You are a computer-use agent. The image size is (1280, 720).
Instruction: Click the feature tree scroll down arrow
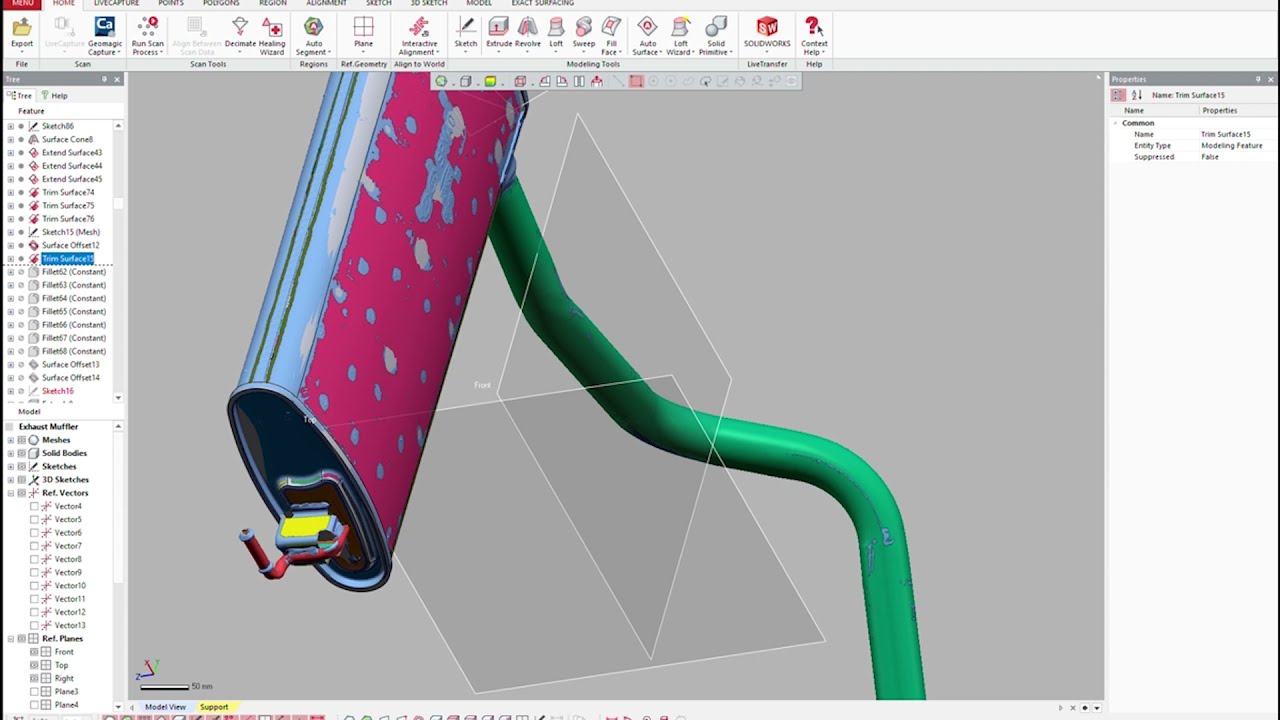pyautogui.click(x=118, y=398)
